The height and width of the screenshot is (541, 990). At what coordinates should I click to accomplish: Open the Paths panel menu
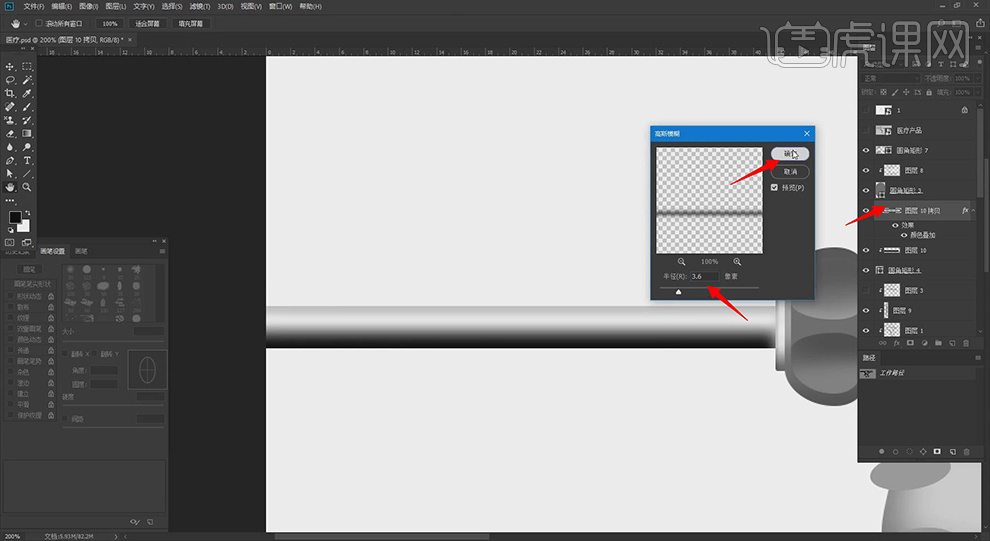(x=978, y=358)
